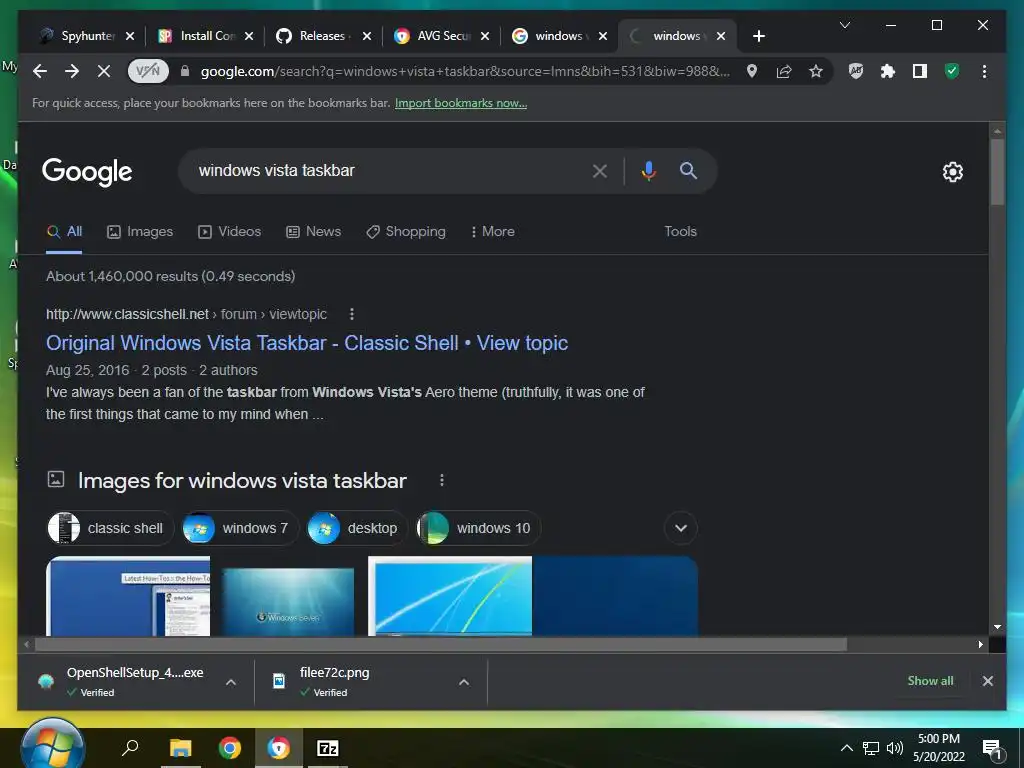
Task: Close the AVG Secure tab
Action: click(x=485, y=36)
